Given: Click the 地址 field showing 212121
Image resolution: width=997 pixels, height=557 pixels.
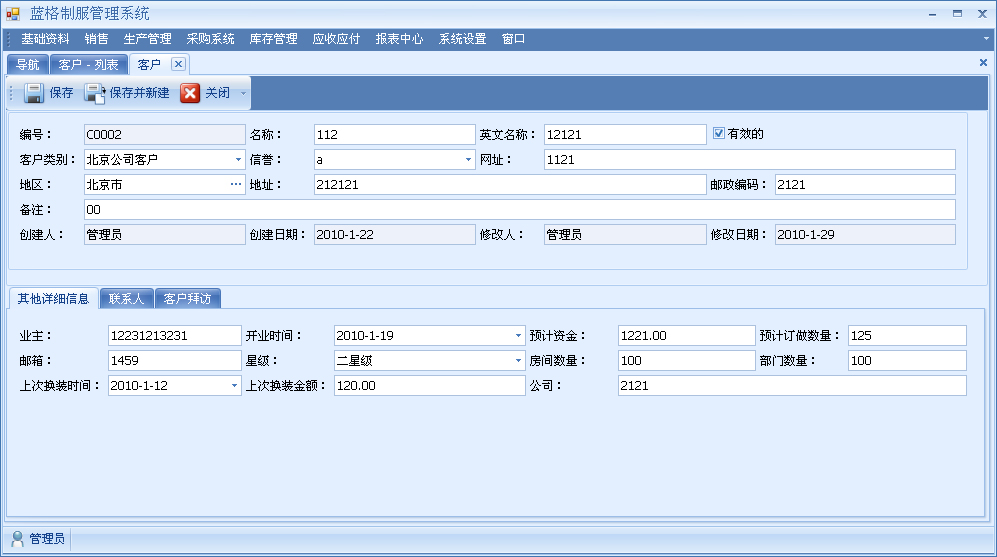Looking at the screenshot, I should [x=510, y=184].
